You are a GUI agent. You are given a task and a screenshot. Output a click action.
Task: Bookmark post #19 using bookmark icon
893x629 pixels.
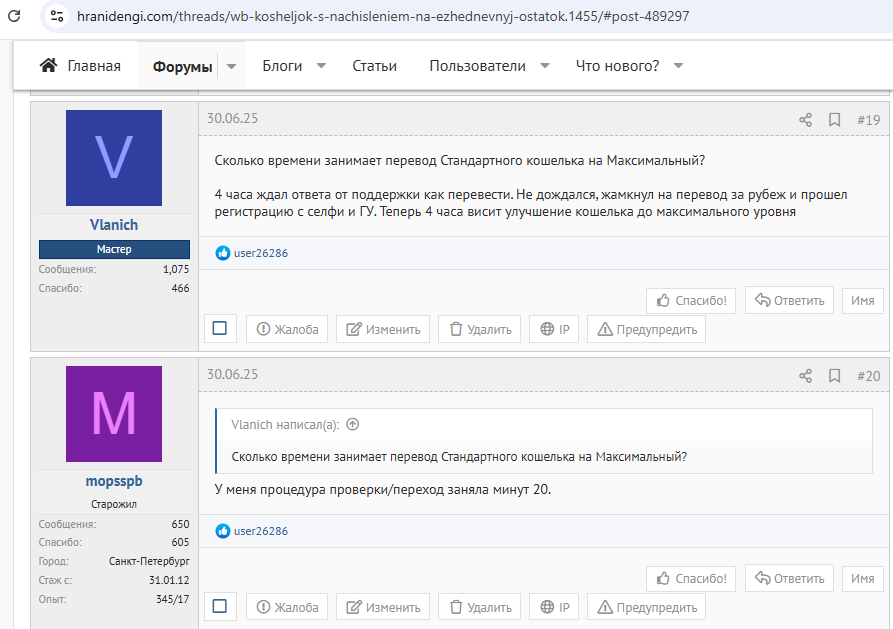tap(834, 120)
